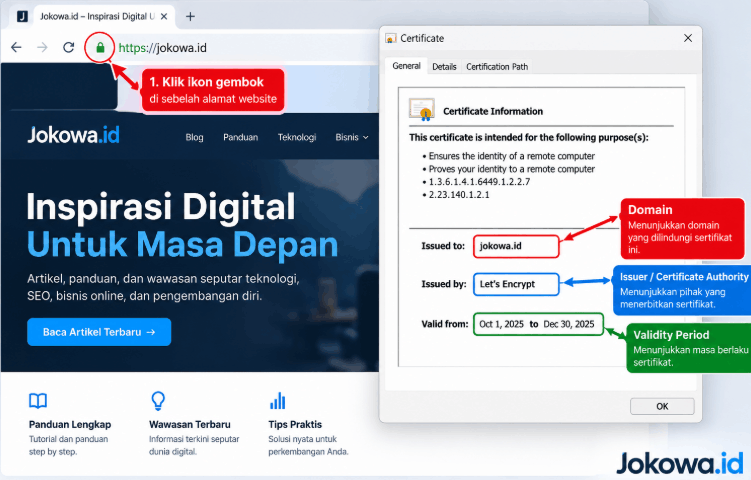The height and width of the screenshot is (480, 751).
Task: Click the Jokowa.id logo in site header
Action: click(73, 135)
